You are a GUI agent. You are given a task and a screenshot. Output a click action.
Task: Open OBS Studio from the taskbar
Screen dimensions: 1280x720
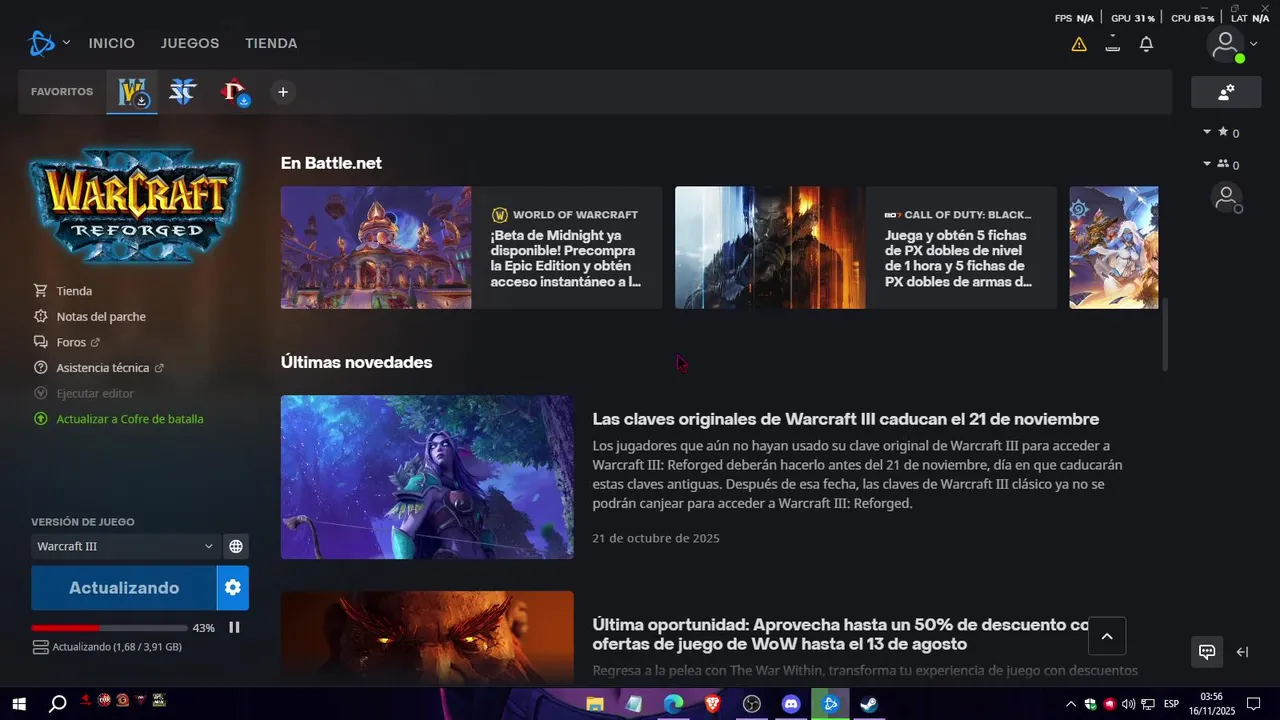tap(752, 704)
